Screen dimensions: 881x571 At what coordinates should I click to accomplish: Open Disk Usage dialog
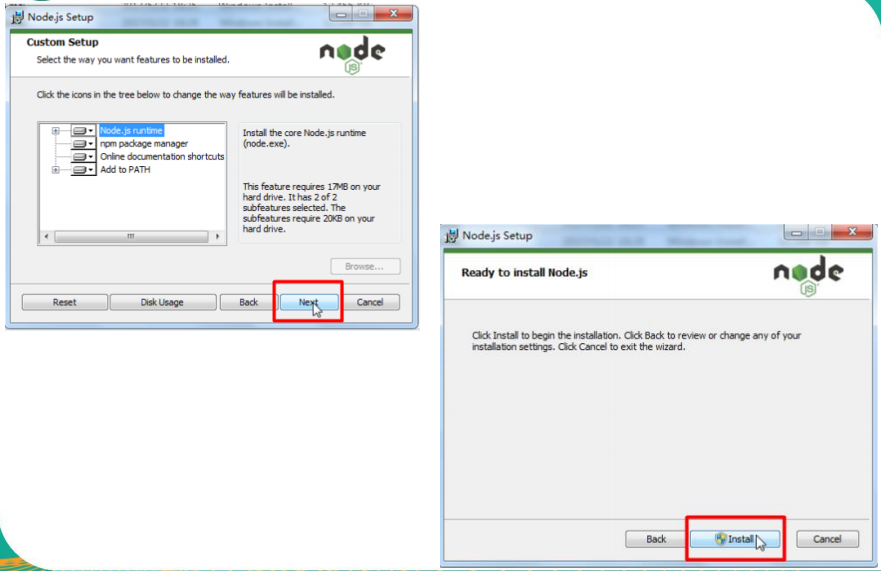(162, 302)
